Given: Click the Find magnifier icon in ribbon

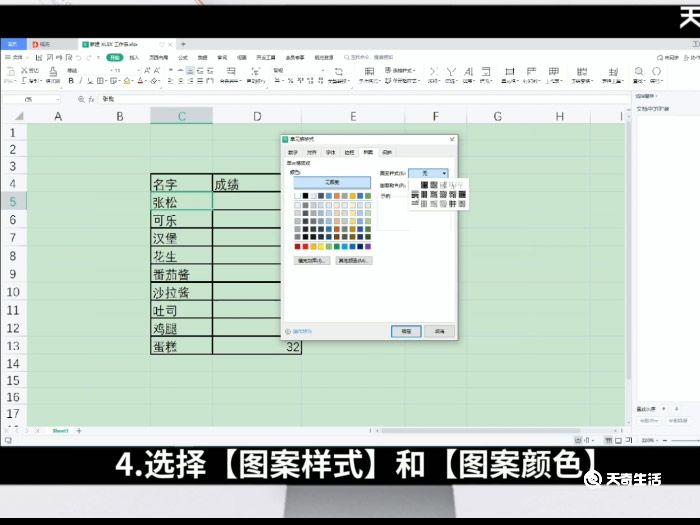Looking at the screenshot, I should (x=639, y=71).
